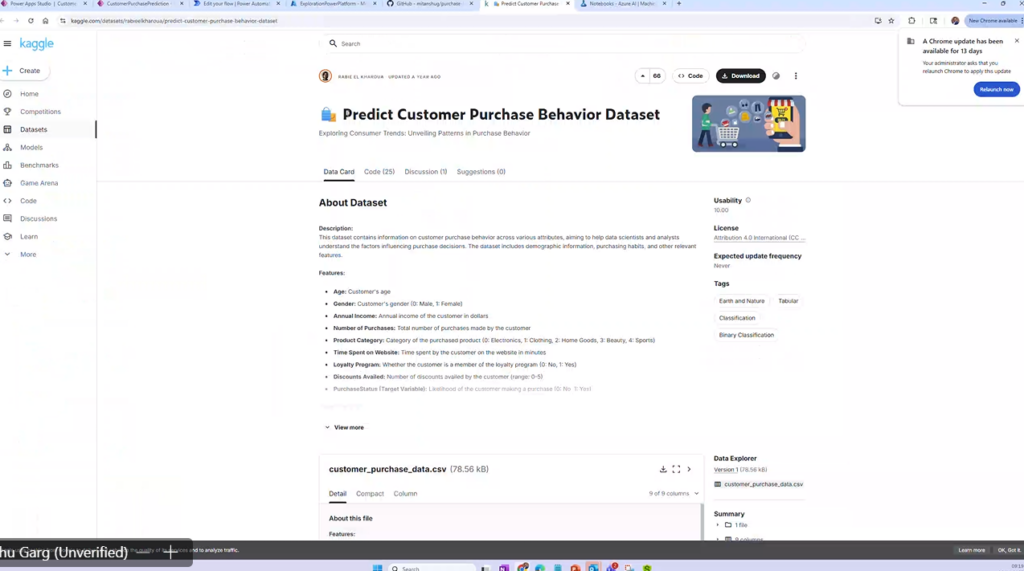Select the Data Card tab

pos(339,172)
